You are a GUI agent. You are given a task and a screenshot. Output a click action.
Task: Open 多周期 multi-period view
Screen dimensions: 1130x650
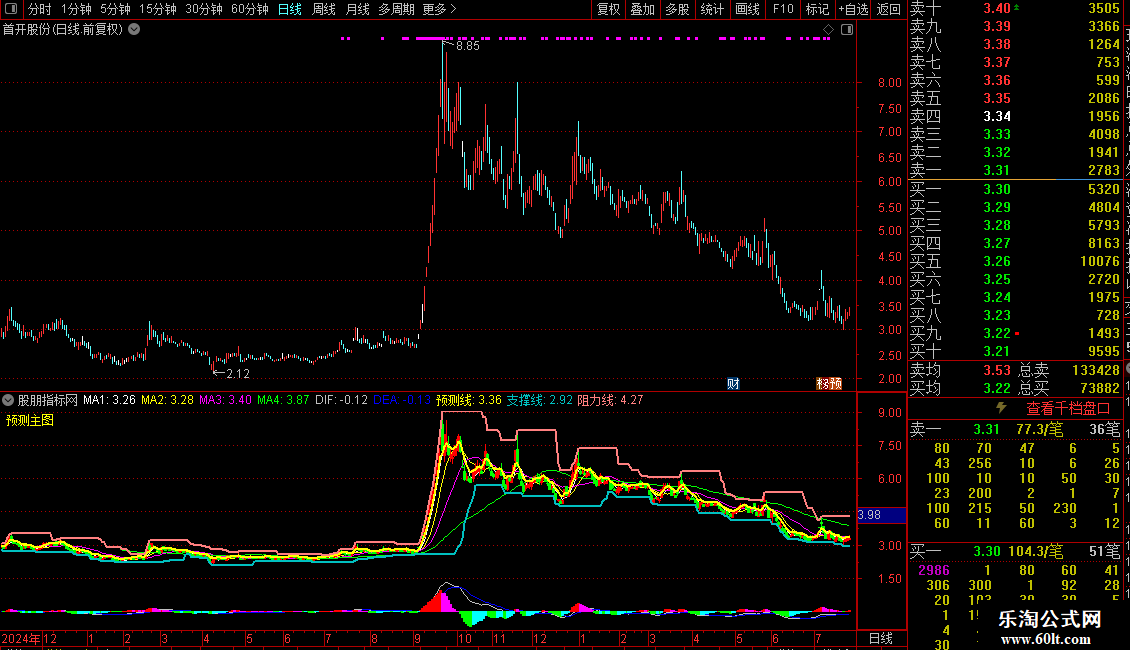tap(396, 9)
